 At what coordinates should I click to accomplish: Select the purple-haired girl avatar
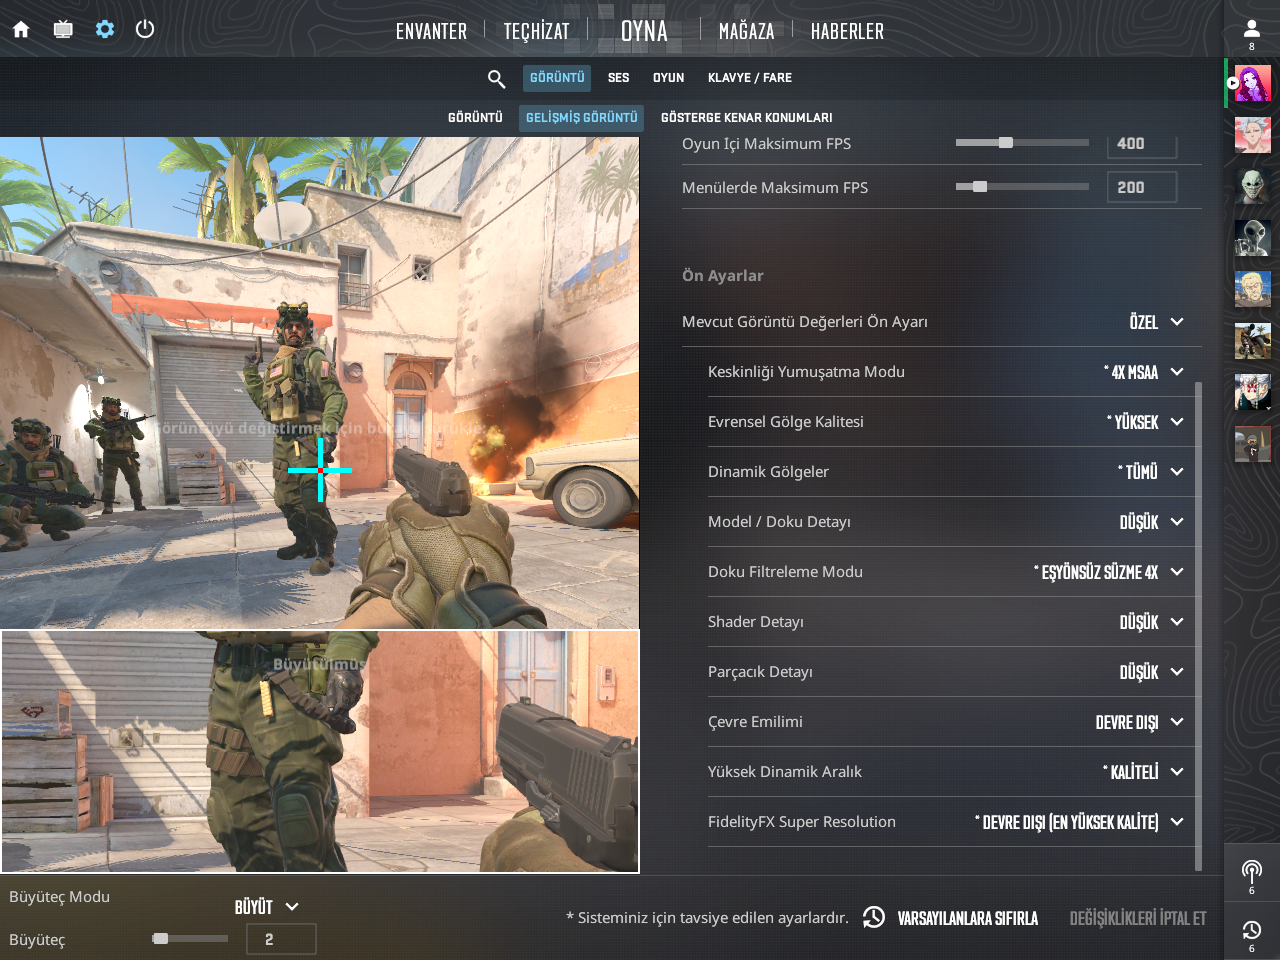(x=1252, y=83)
